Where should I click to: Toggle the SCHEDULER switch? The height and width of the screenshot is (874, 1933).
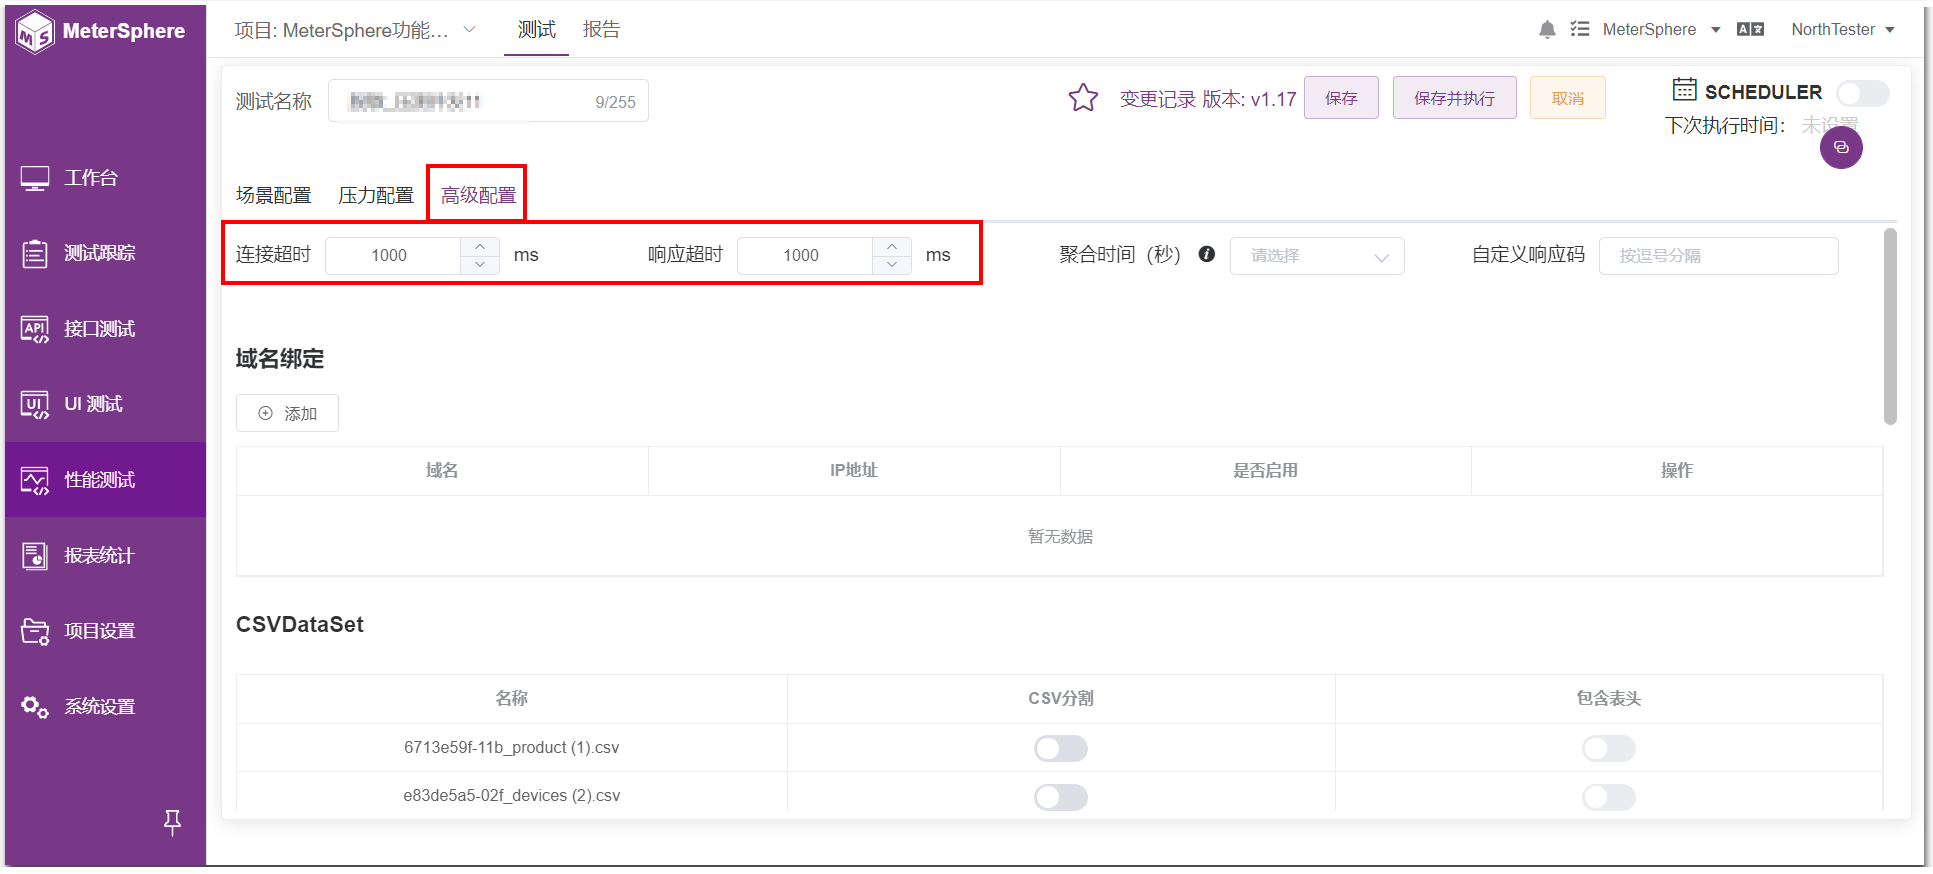pos(1863,93)
